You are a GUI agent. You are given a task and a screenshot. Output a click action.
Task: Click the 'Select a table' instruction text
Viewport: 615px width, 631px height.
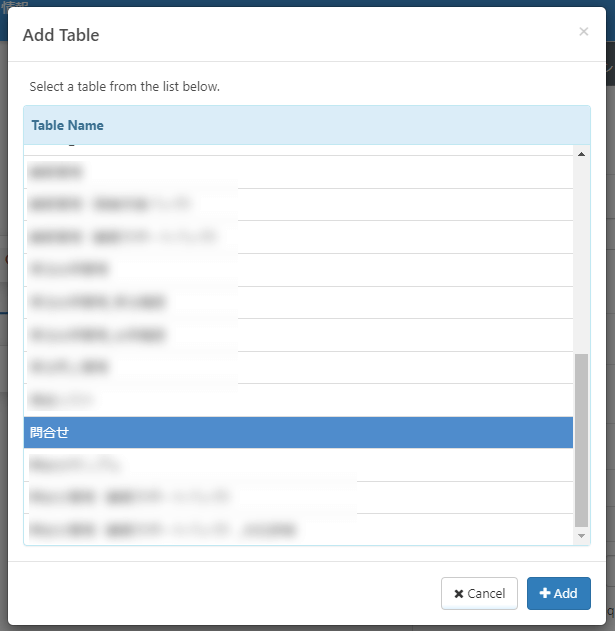(124, 87)
